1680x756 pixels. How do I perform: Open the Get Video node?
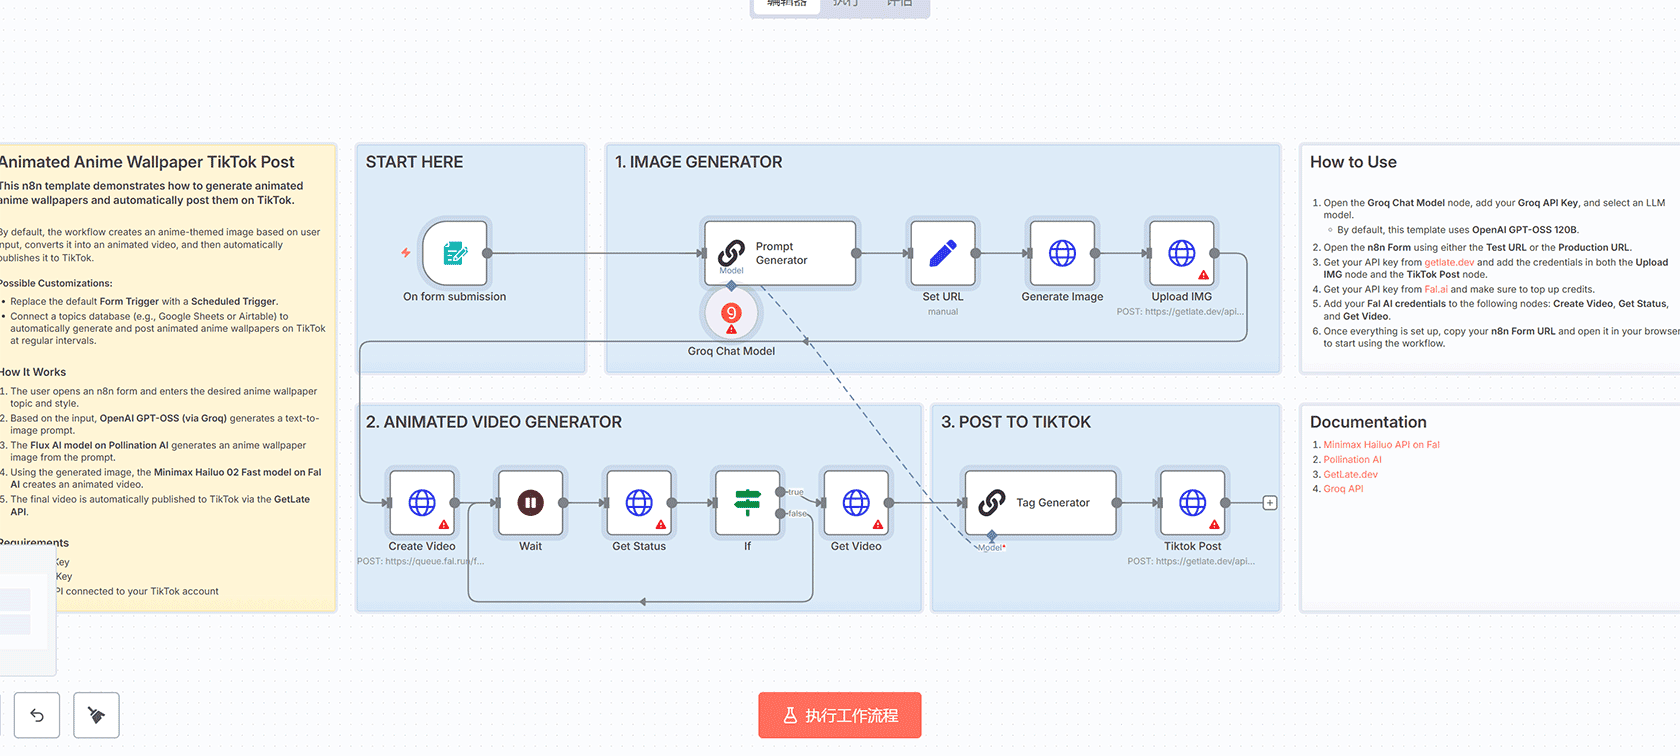point(856,503)
